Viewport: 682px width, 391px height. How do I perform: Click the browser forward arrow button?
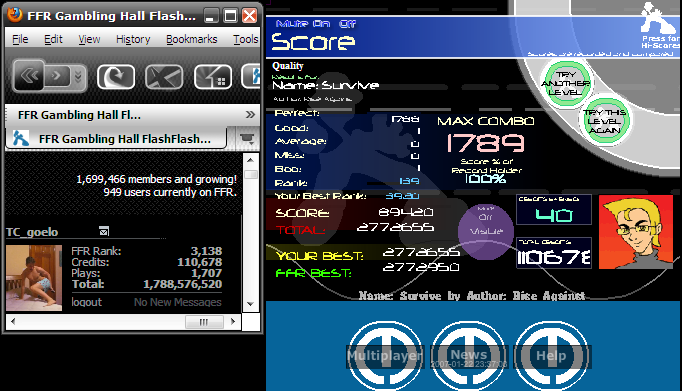(57, 77)
